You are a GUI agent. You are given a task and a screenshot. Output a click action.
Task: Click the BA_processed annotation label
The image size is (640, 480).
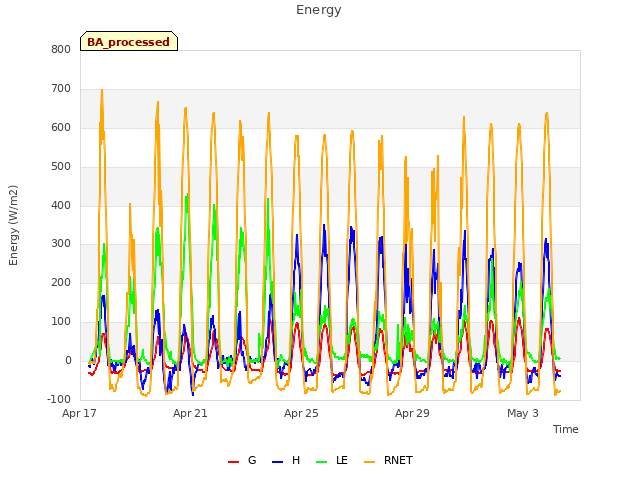[129, 41]
